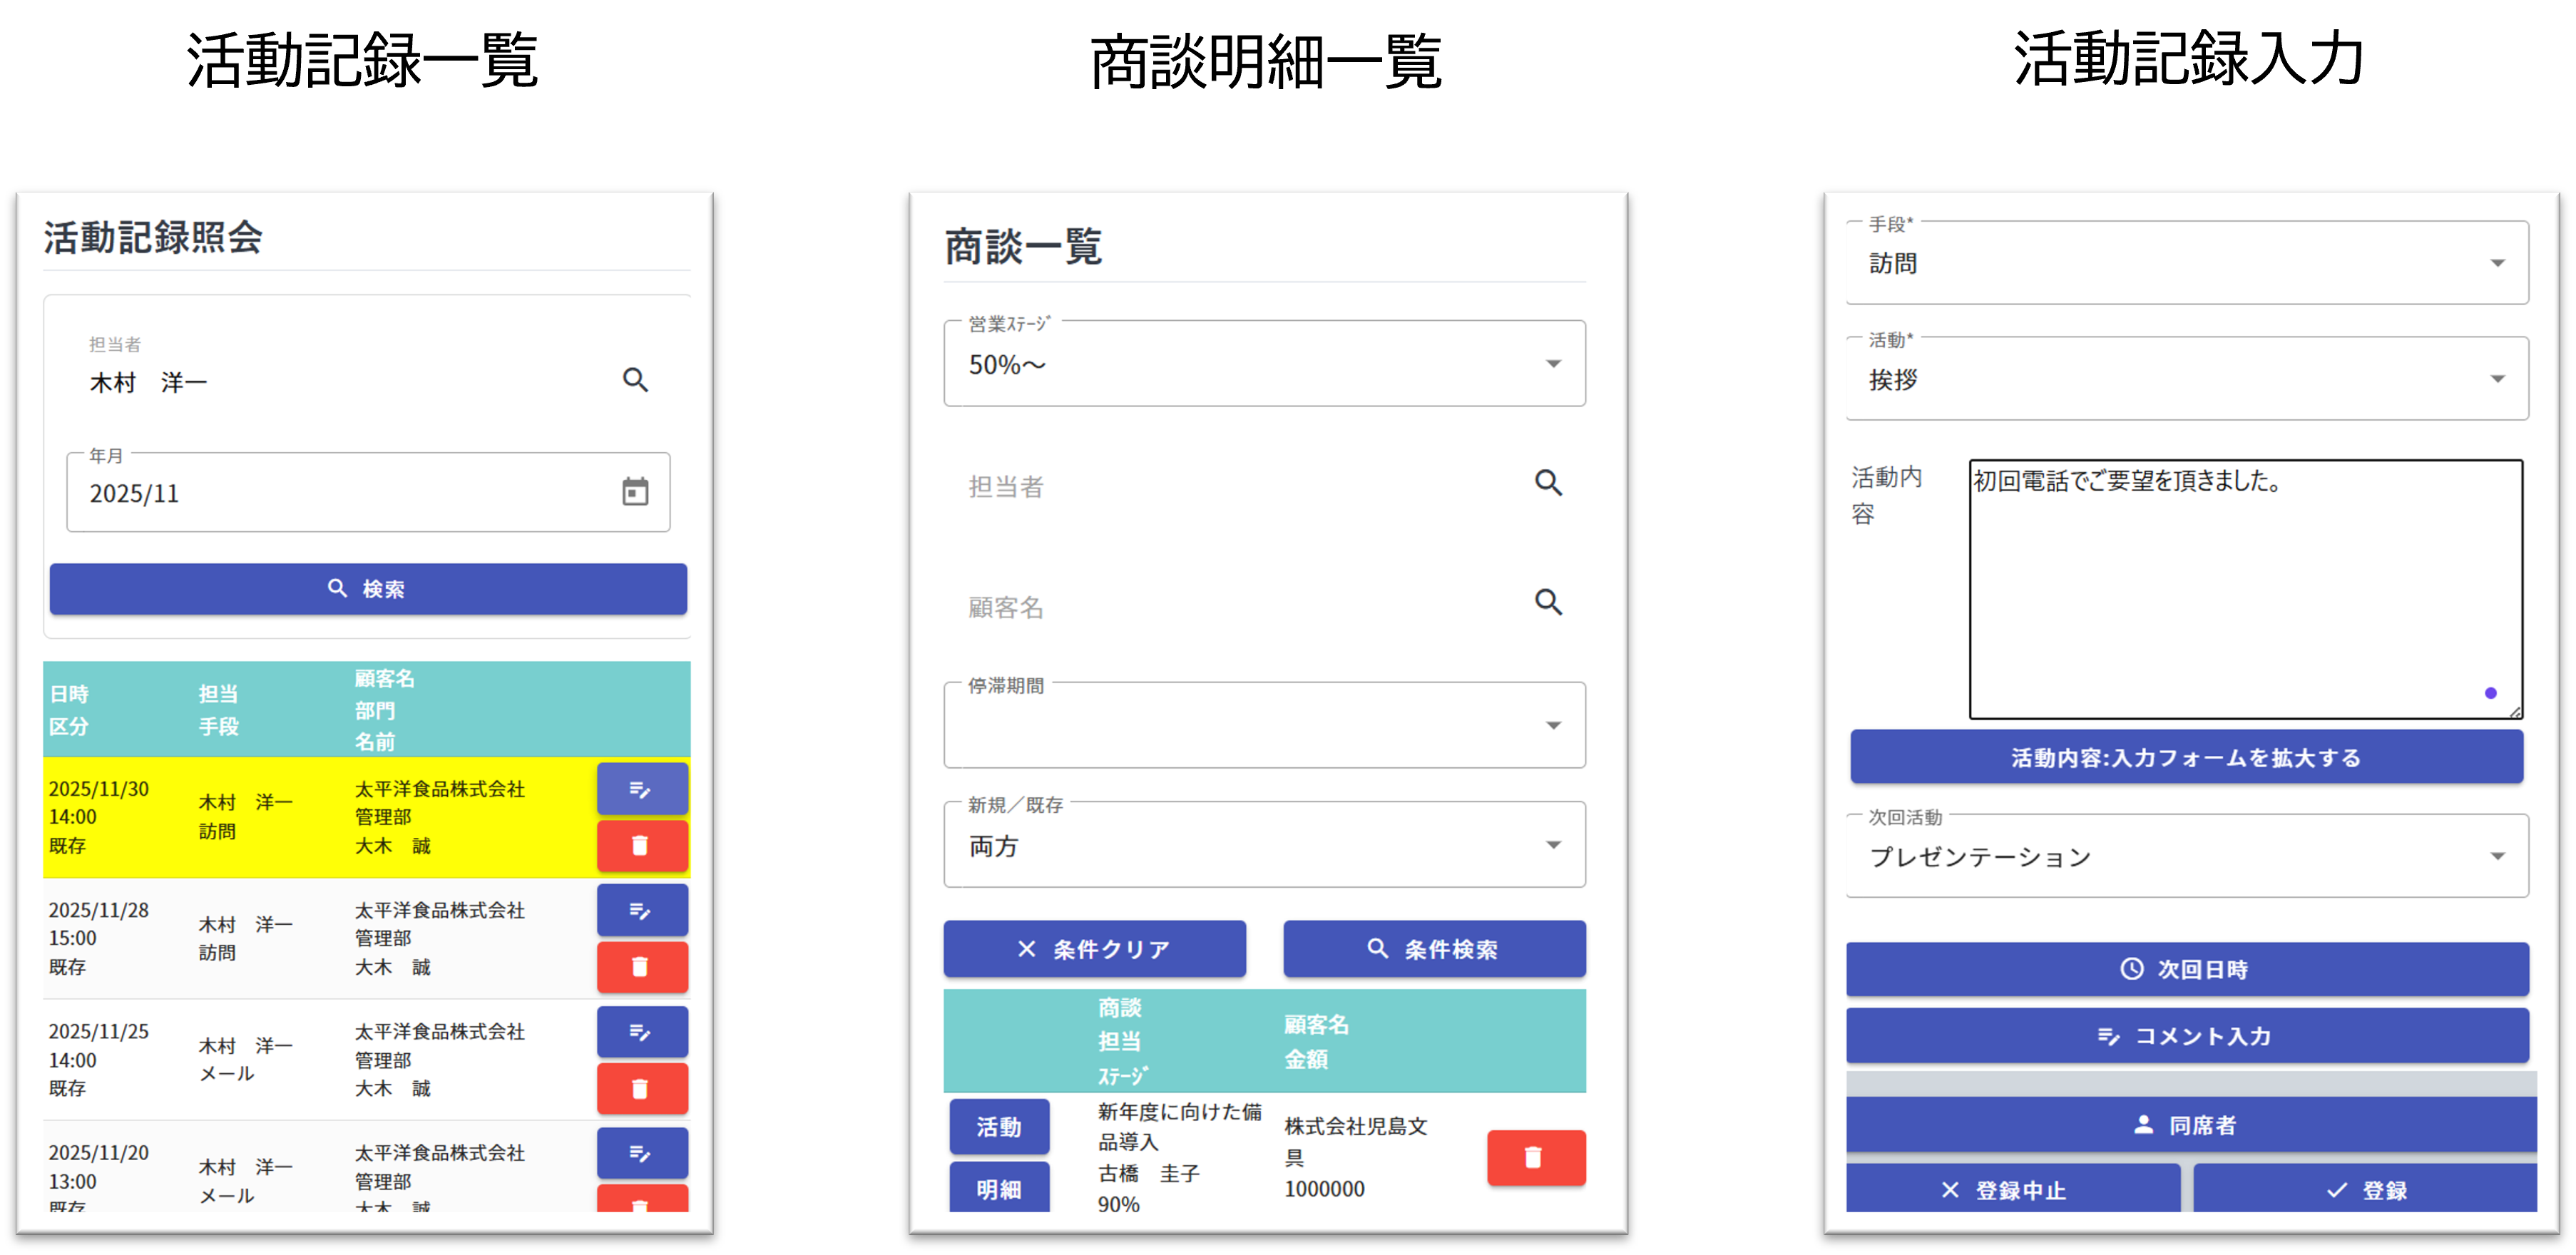Screen dimensions: 2576x1255
Task: Click search icon beside 木村 洋一 担当者 field
Action: pyautogui.click(x=635, y=380)
